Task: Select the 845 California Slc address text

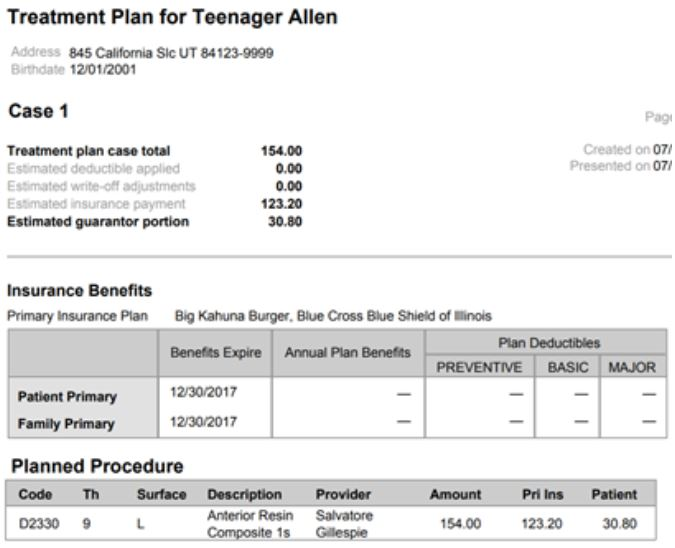Action: pos(171,53)
